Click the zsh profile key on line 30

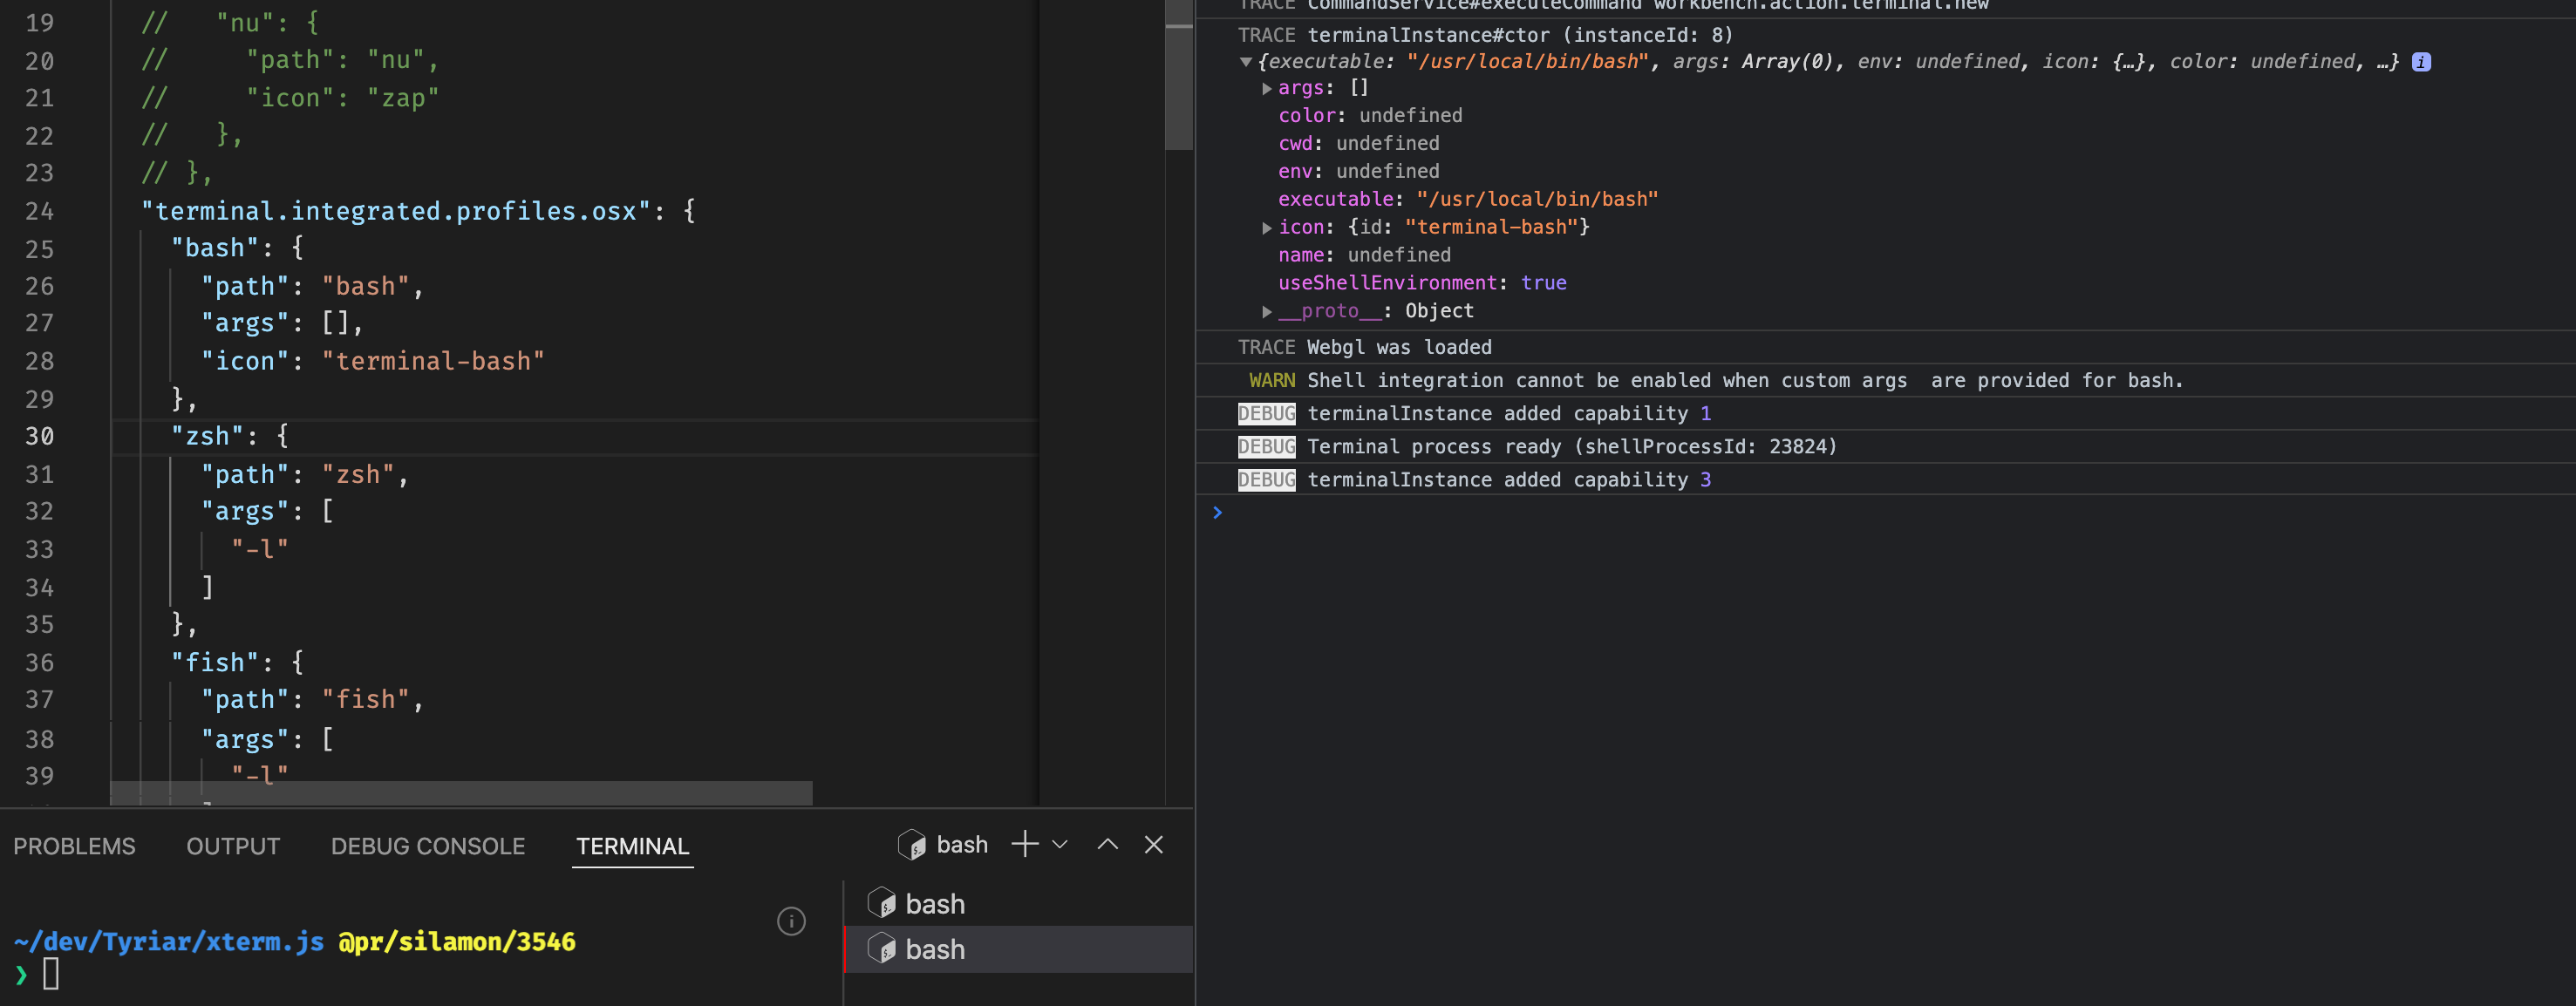point(206,435)
